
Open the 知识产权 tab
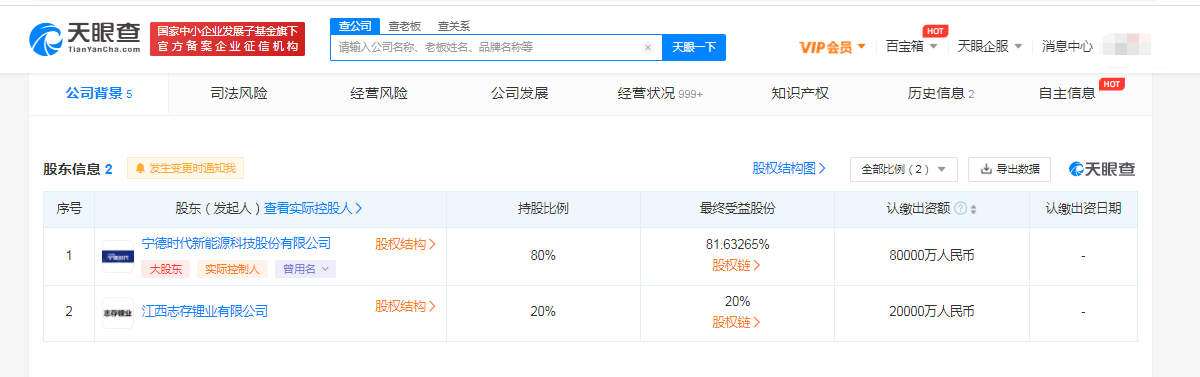click(x=800, y=93)
